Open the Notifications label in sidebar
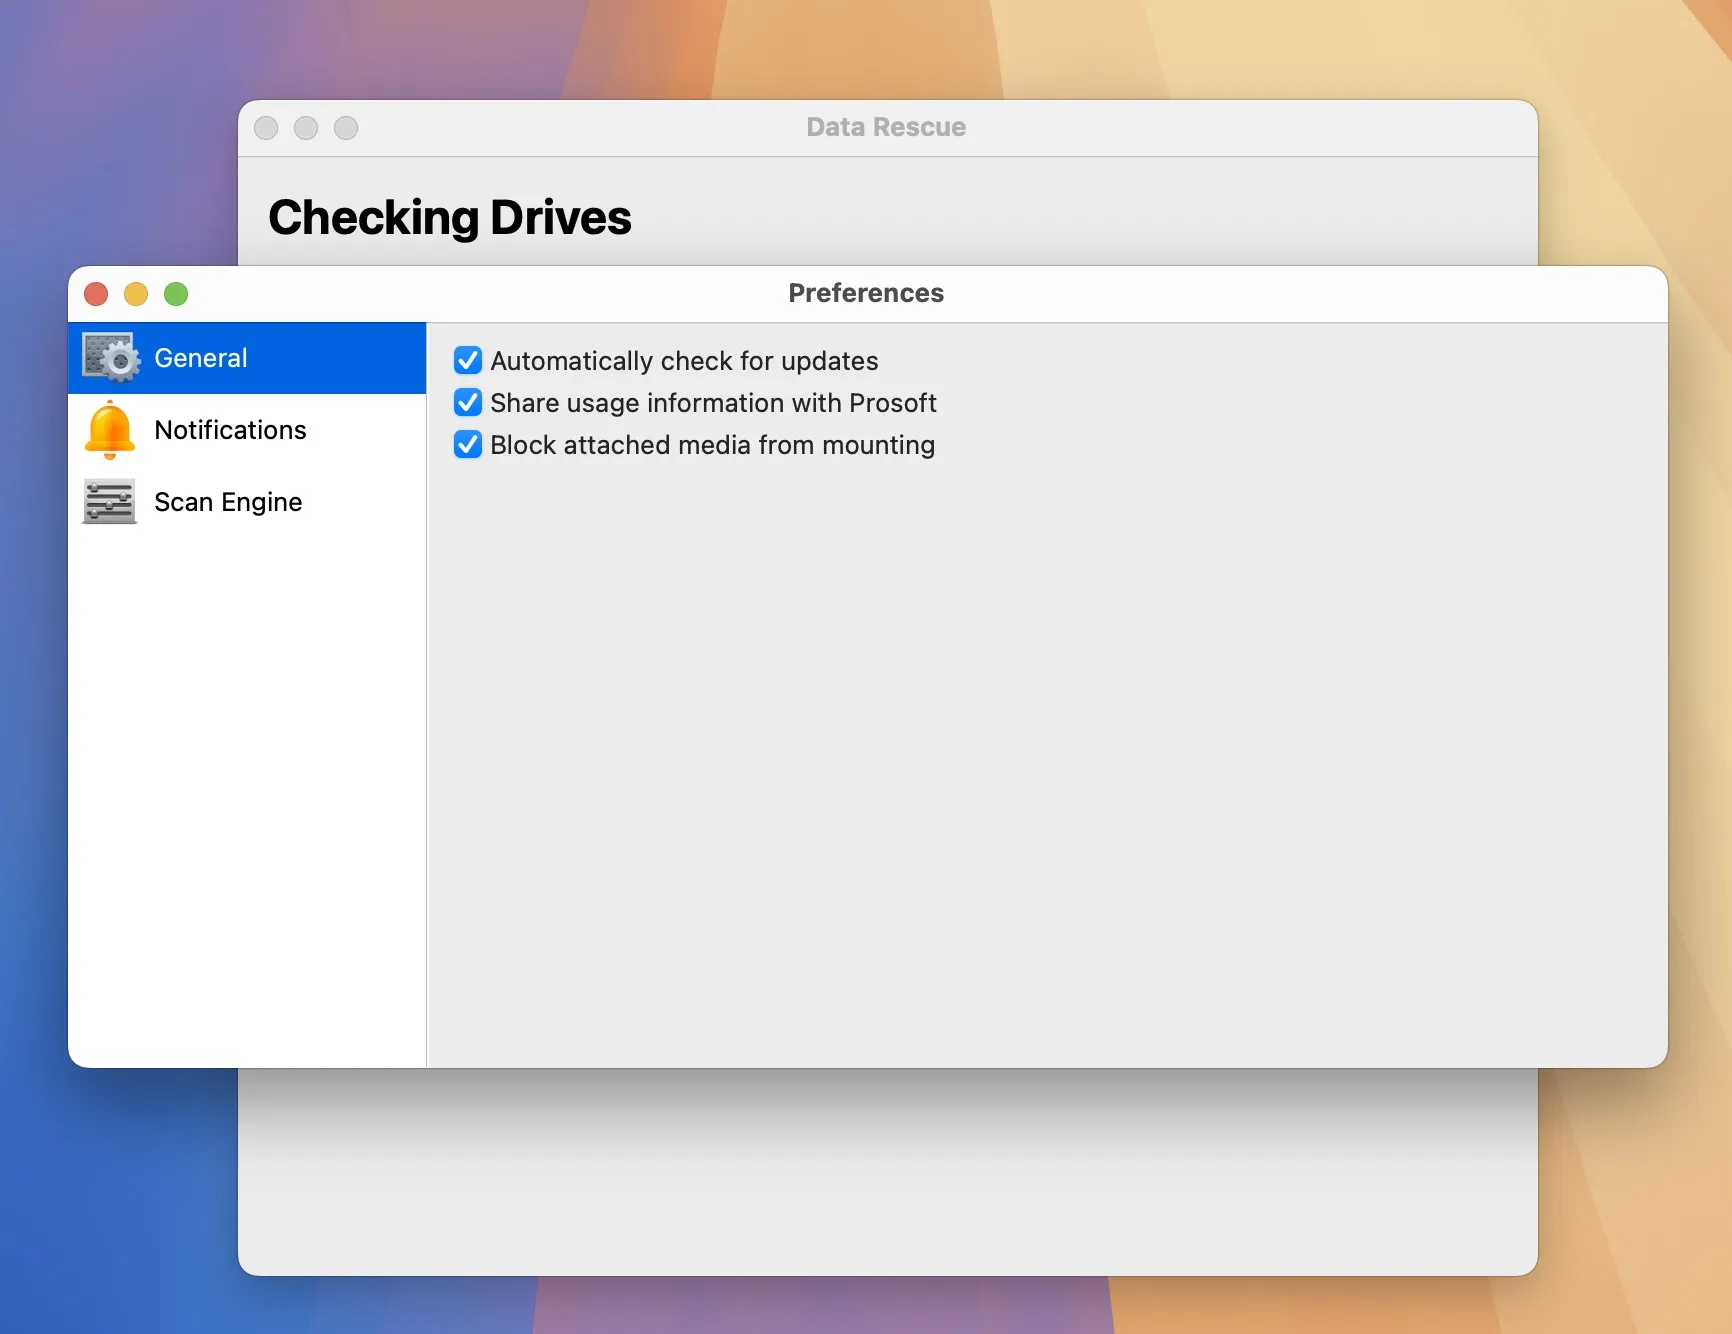 click(230, 430)
